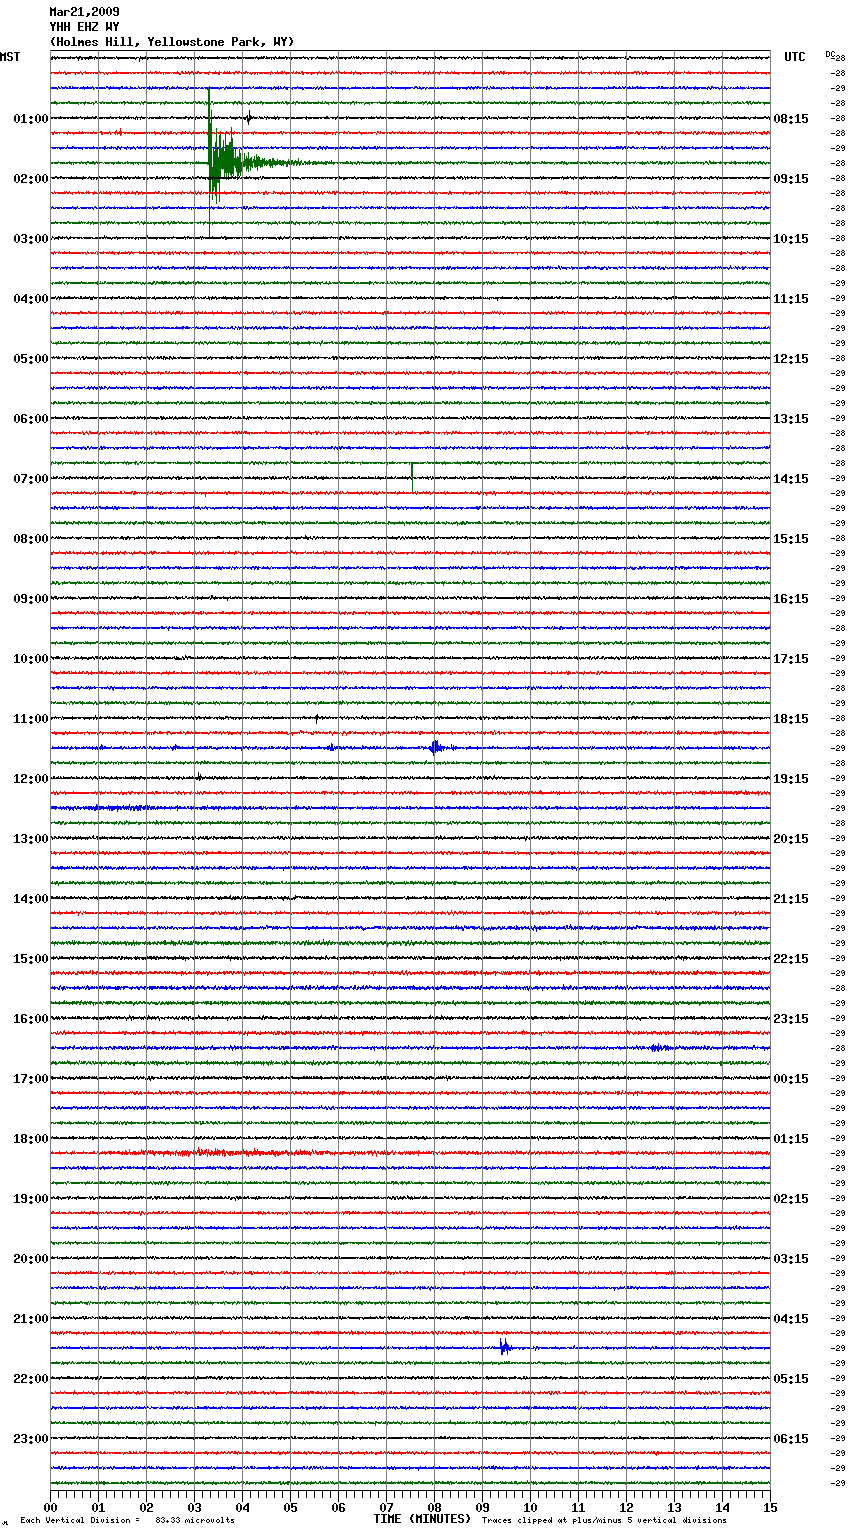The width and height of the screenshot is (850, 1534).
Task: Click the Each Vertical Division microvolts note
Action: (128, 1520)
